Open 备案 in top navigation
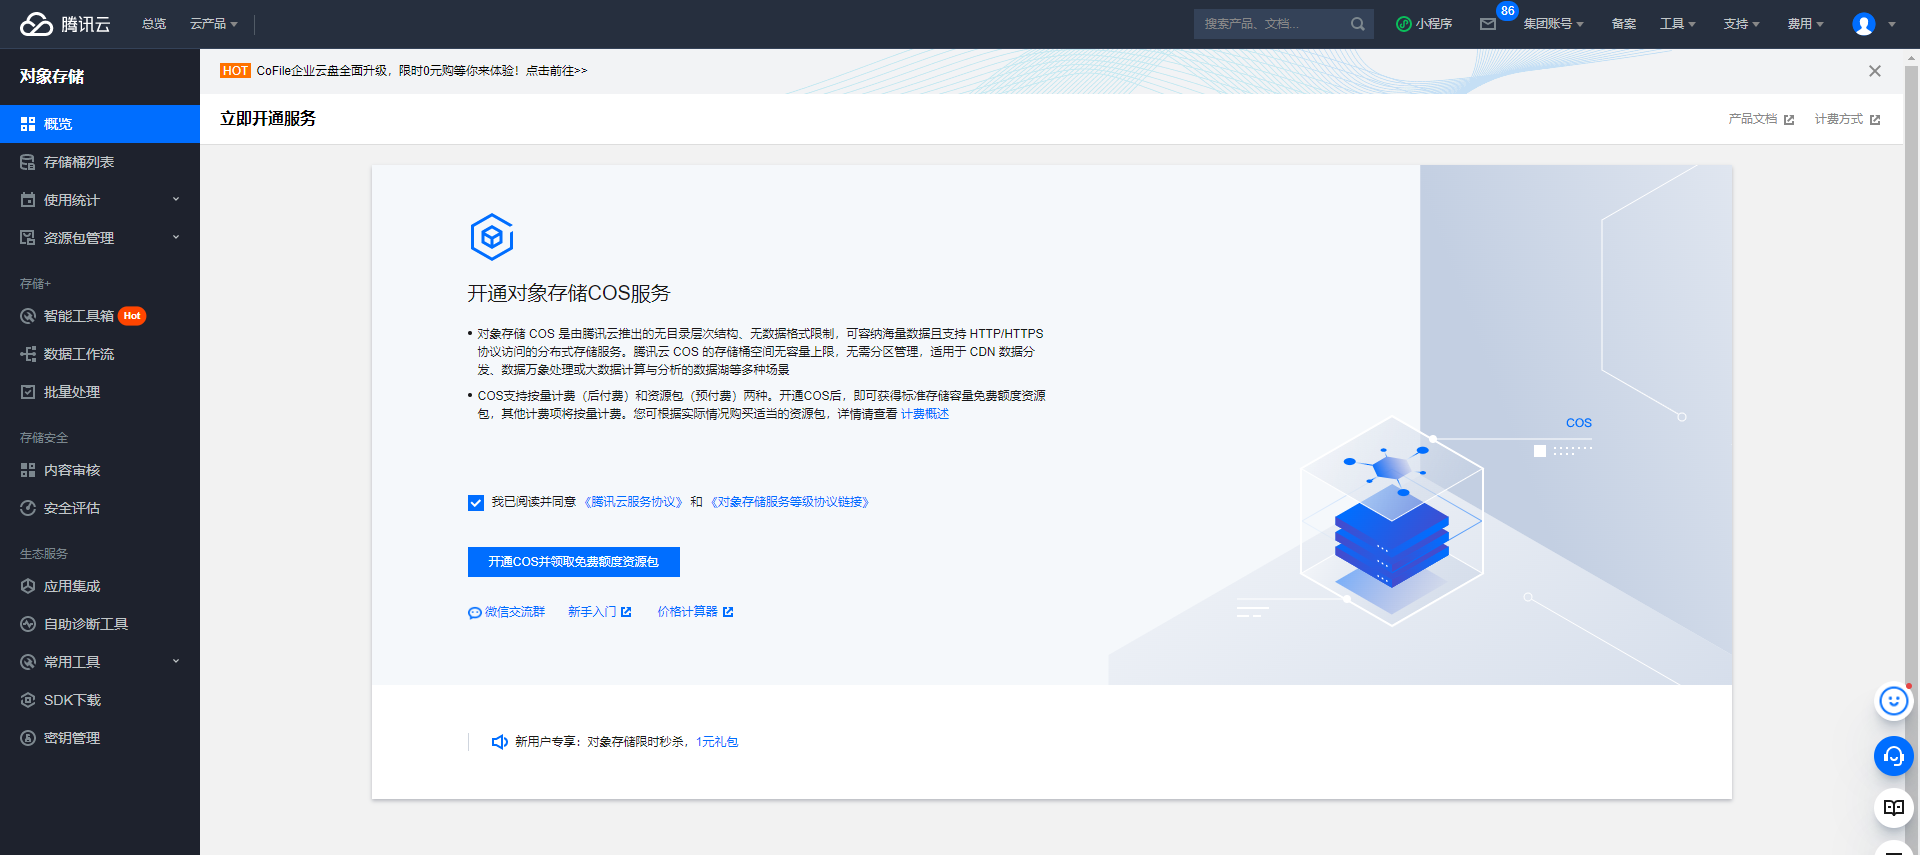 coord(1624,24)
